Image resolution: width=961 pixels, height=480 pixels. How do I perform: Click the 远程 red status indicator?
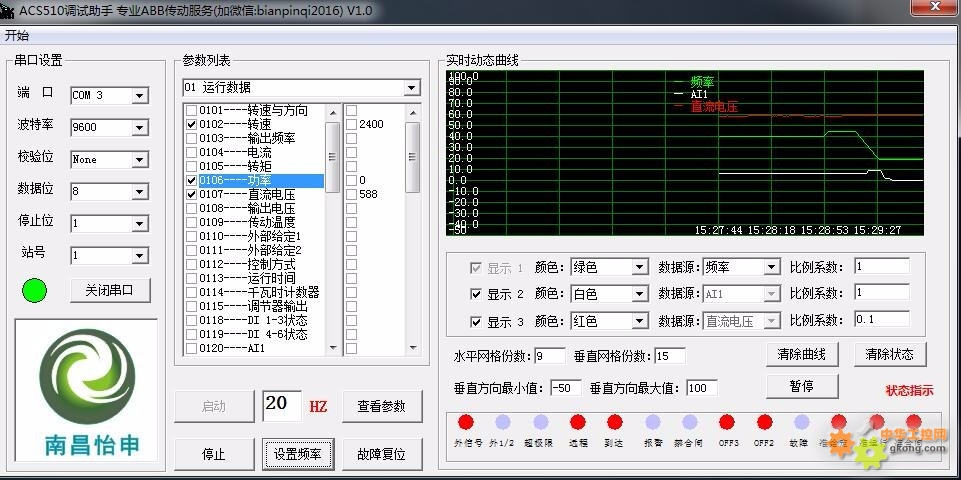[577, 422]
